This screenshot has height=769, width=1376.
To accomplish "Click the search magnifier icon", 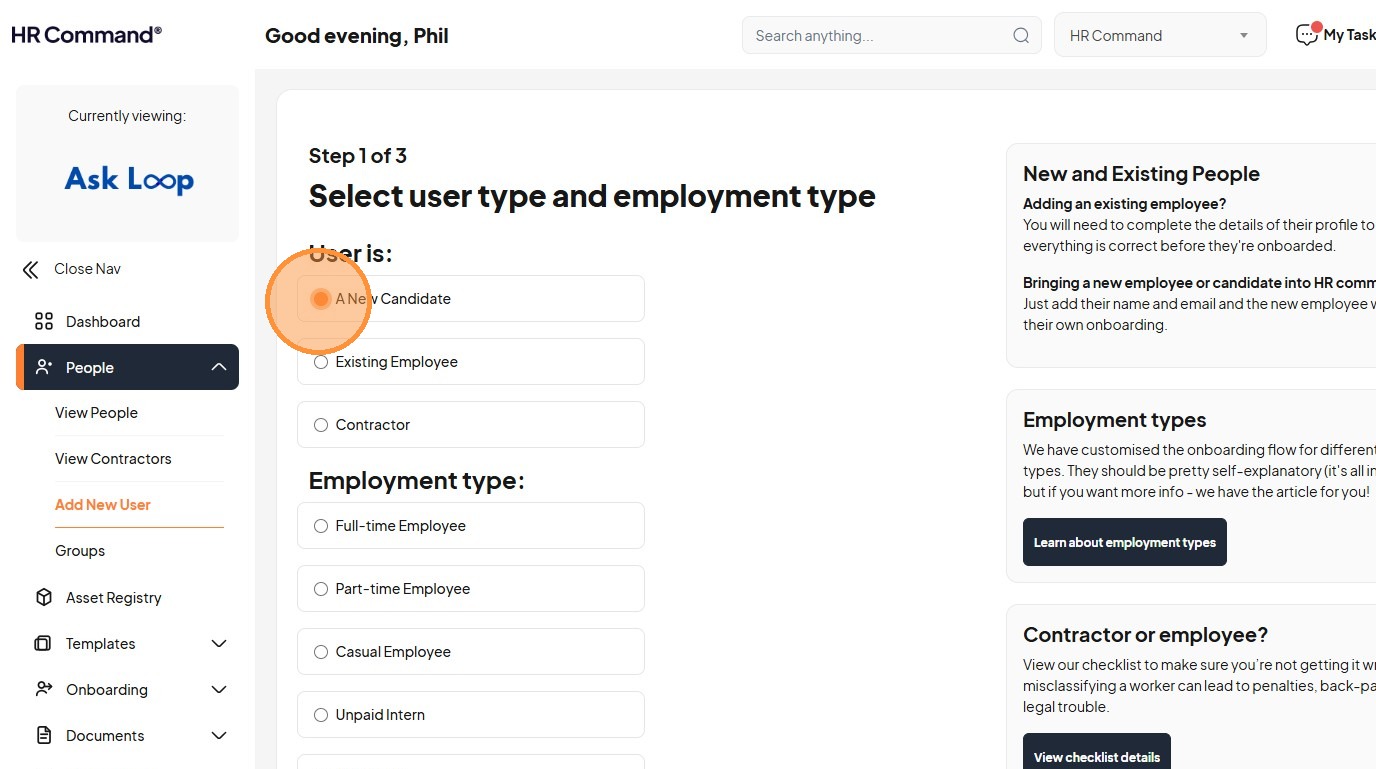I will (x=1021, y=36).
